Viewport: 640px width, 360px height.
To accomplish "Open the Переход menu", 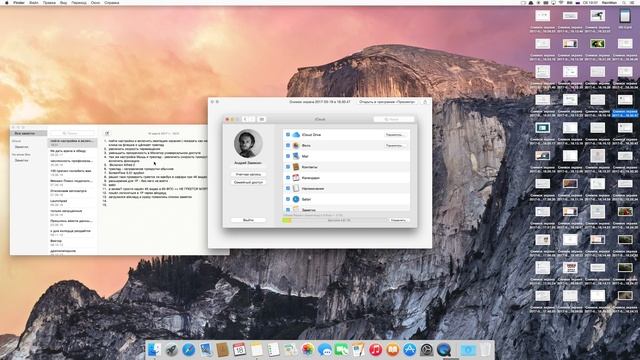I will click(x=79, y=2).
